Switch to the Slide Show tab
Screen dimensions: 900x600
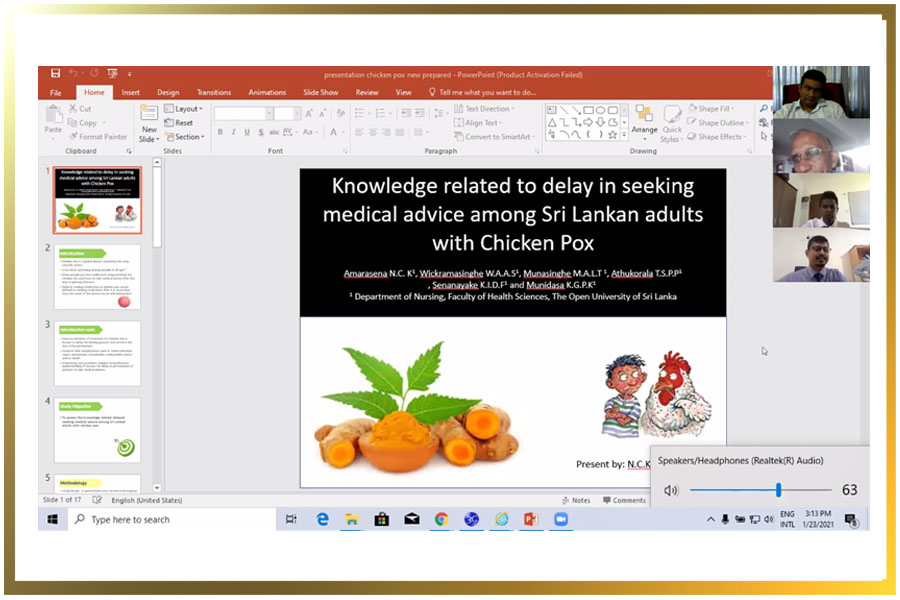pos(321,92)
